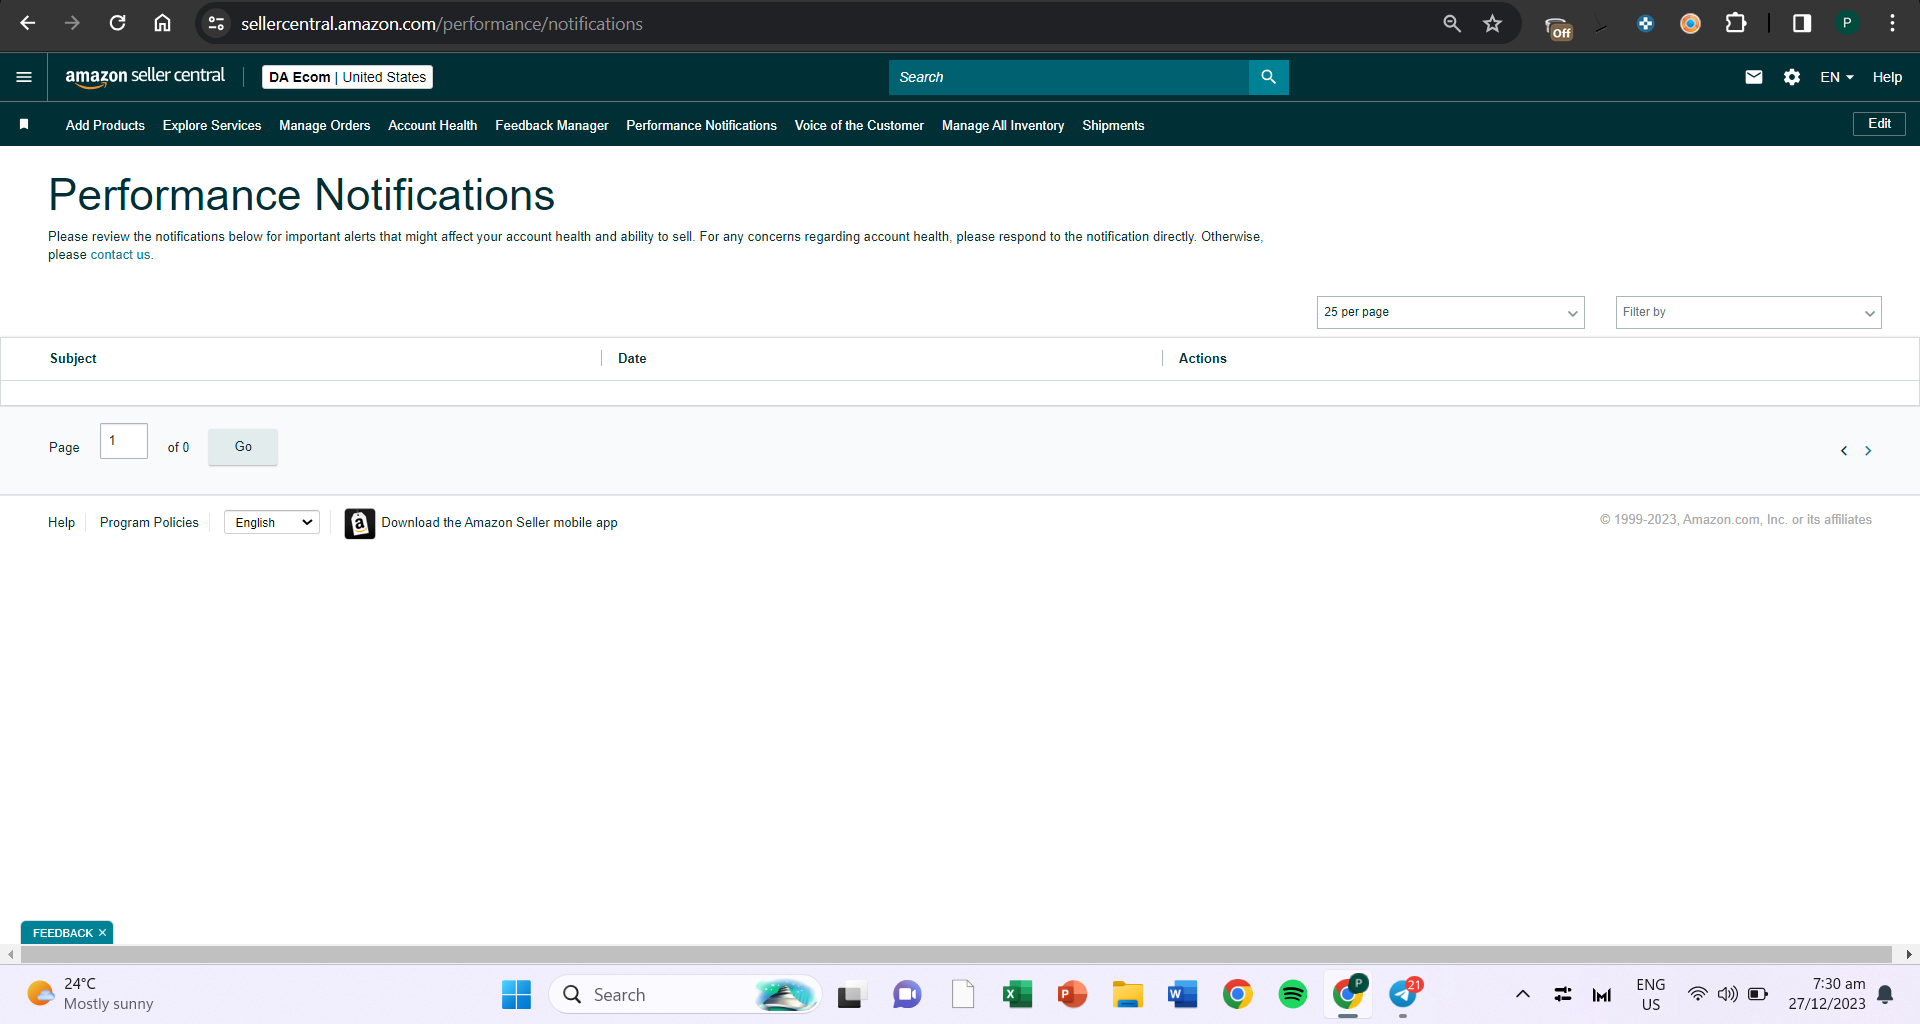This screenshot has height=1024, width=1920.
Task: Expand the 25 per page dropdown
Action: click(x=1450, y=312)
